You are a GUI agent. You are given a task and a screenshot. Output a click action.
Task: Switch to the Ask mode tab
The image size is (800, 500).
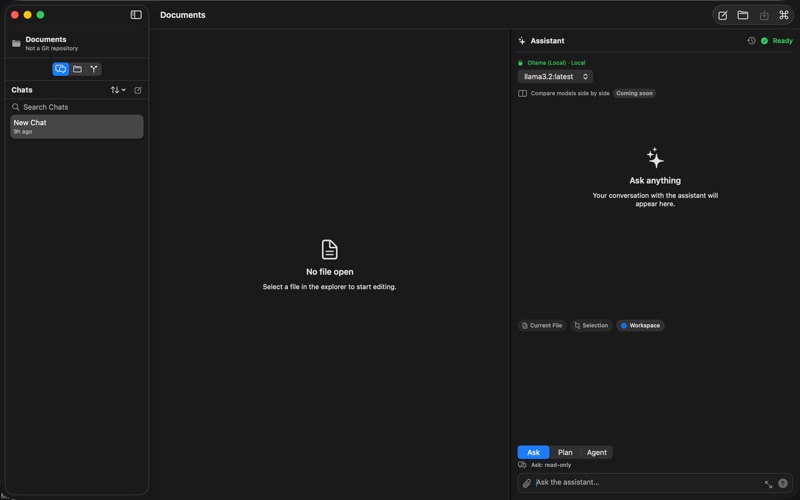[x=533, y=453]
